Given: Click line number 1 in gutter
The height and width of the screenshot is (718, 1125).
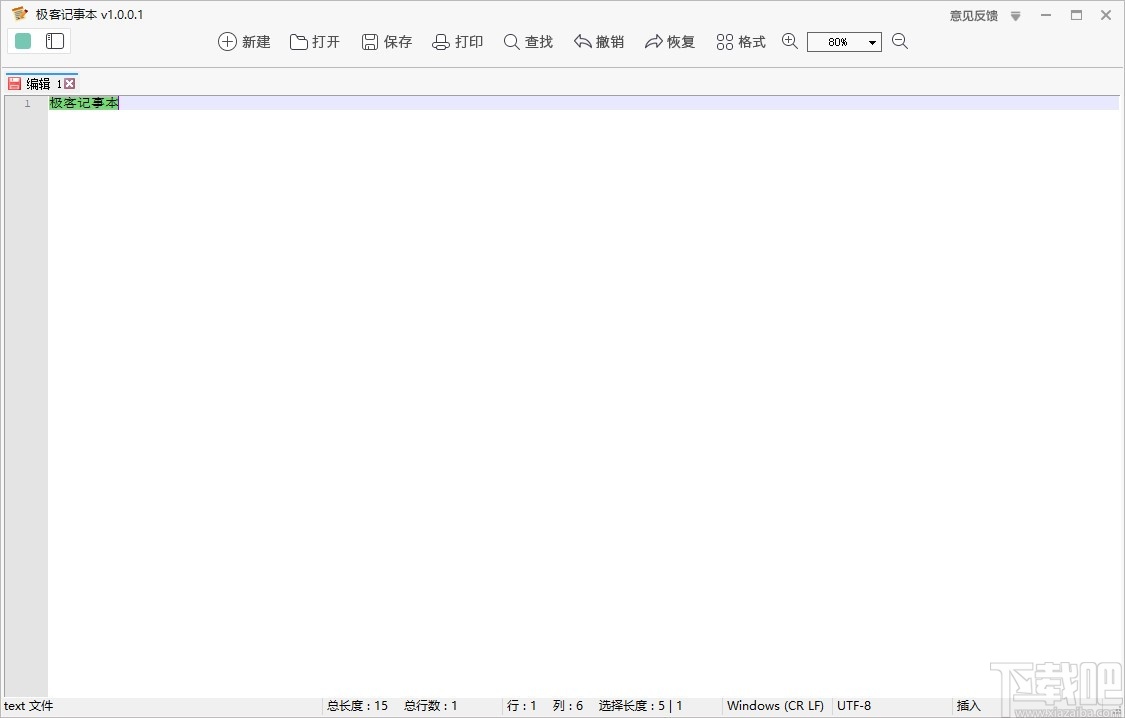Looking at the screenshot, I should coord(27,103).
